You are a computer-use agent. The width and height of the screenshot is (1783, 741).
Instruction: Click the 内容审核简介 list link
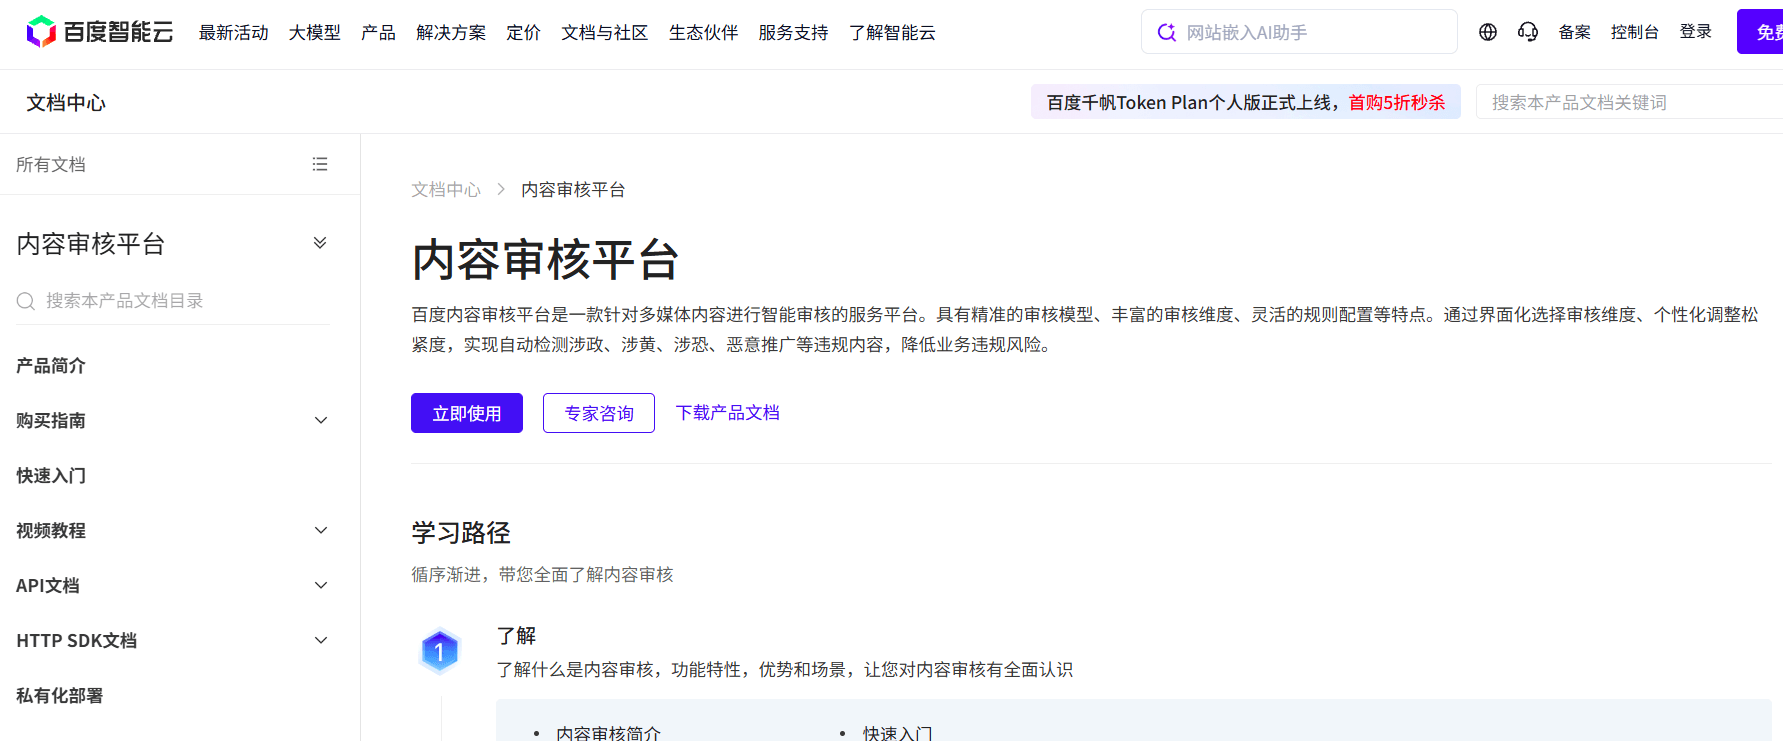pos(609,733)
